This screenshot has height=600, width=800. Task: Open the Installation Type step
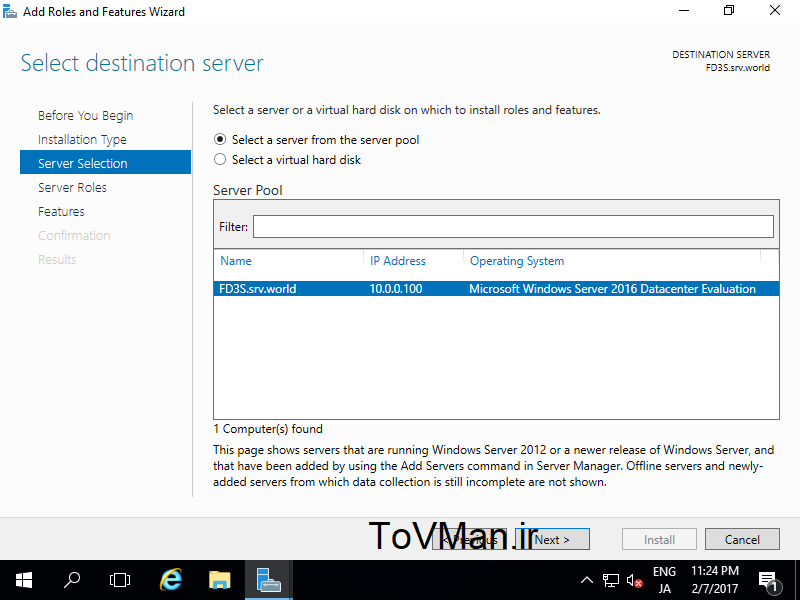point(82,140)
